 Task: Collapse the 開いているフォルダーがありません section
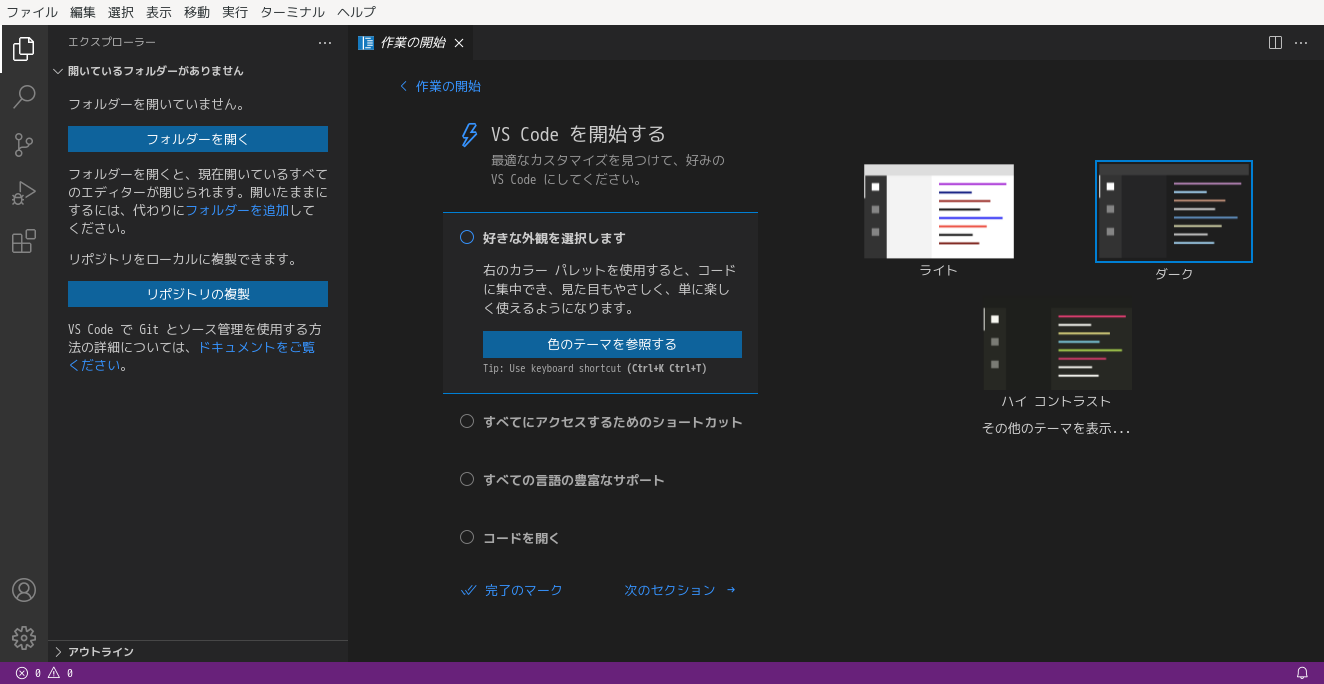[x=198, y=71]
